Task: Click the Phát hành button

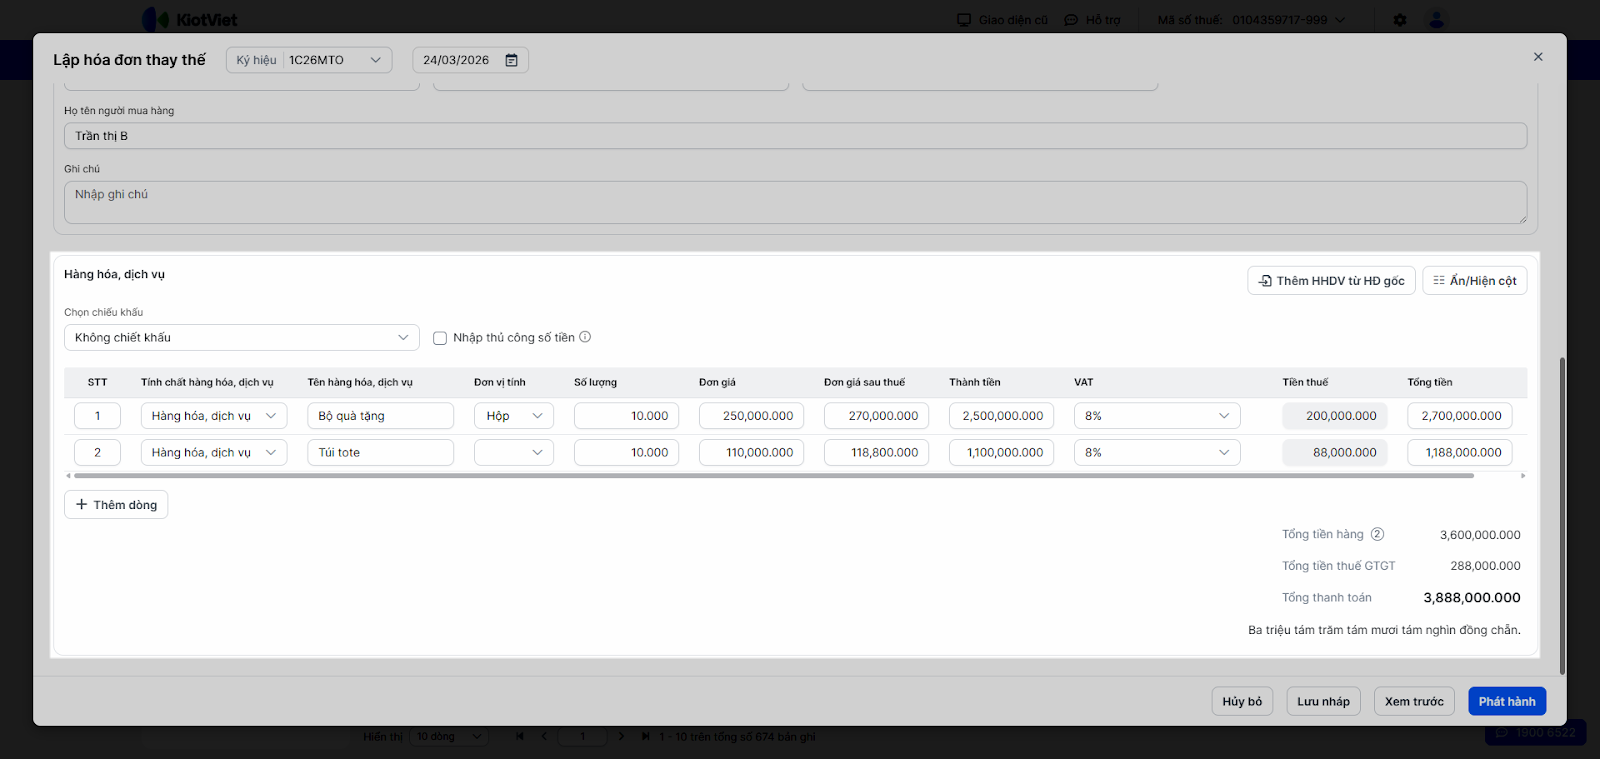Action: click(x=1506, y=702)
